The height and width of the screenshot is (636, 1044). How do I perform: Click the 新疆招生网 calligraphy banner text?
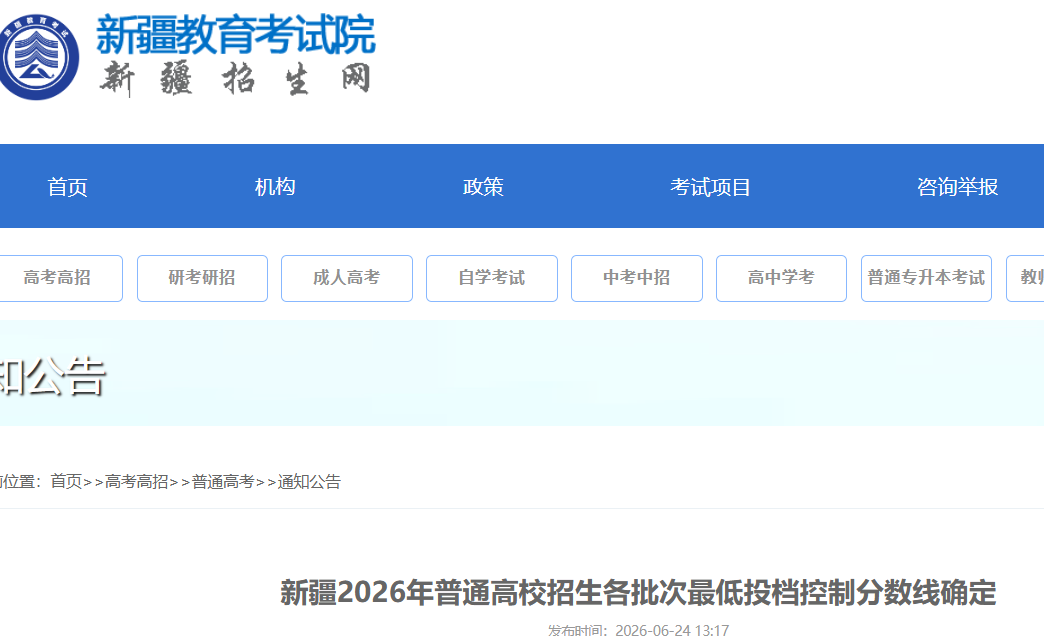pyautogui.click(x=236, y=79)
